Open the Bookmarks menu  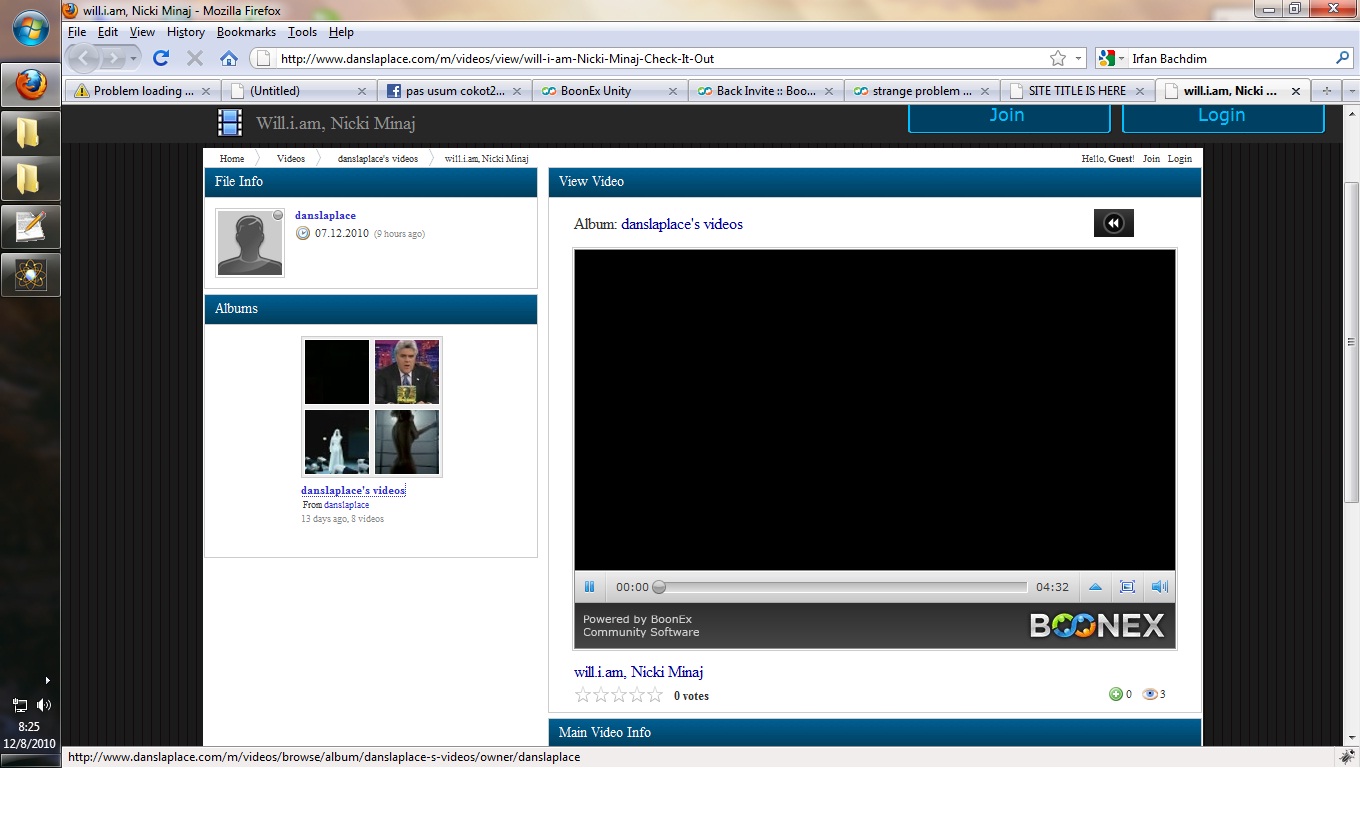pyautogui.click(x=246, y=32)
